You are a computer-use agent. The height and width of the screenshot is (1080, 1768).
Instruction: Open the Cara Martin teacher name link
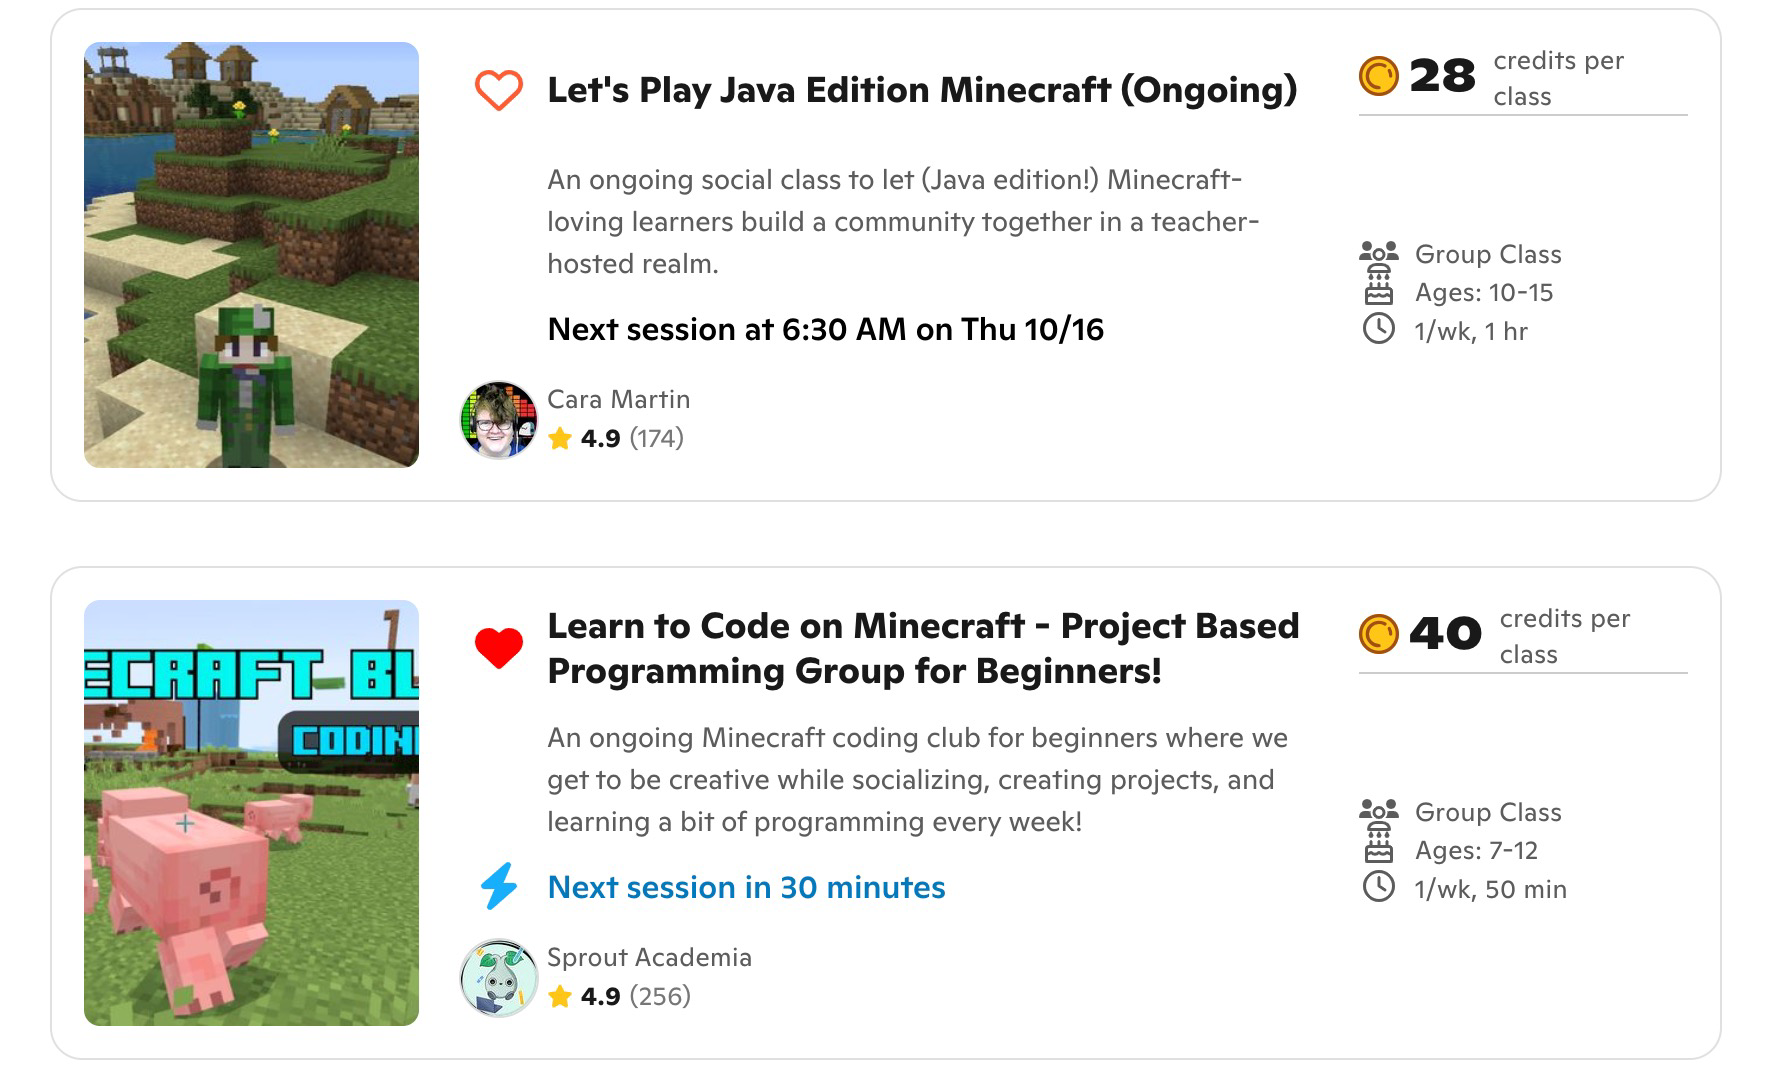pyautogui.click(x=618, y=399)
